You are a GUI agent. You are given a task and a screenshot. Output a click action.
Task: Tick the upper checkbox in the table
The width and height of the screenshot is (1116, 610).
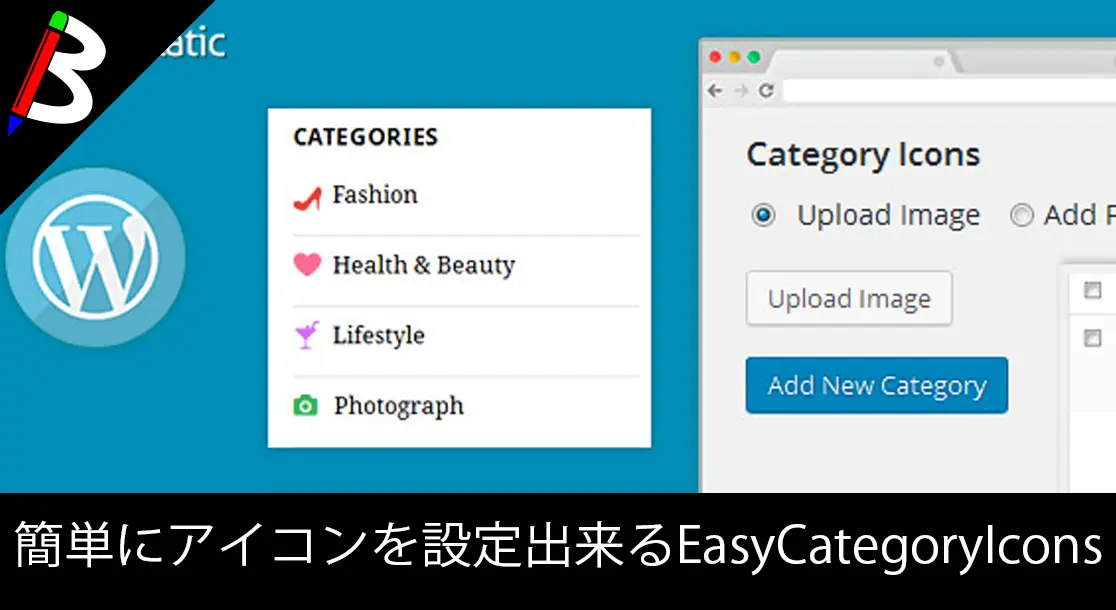click(1092, 290)
